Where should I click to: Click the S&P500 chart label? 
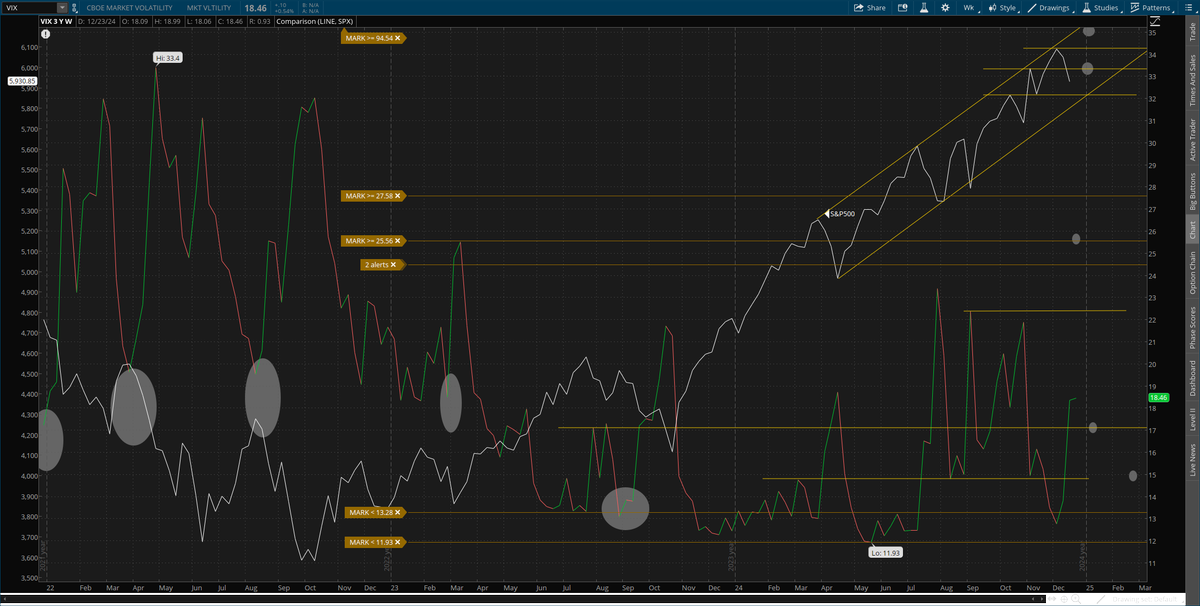(844, 214)
